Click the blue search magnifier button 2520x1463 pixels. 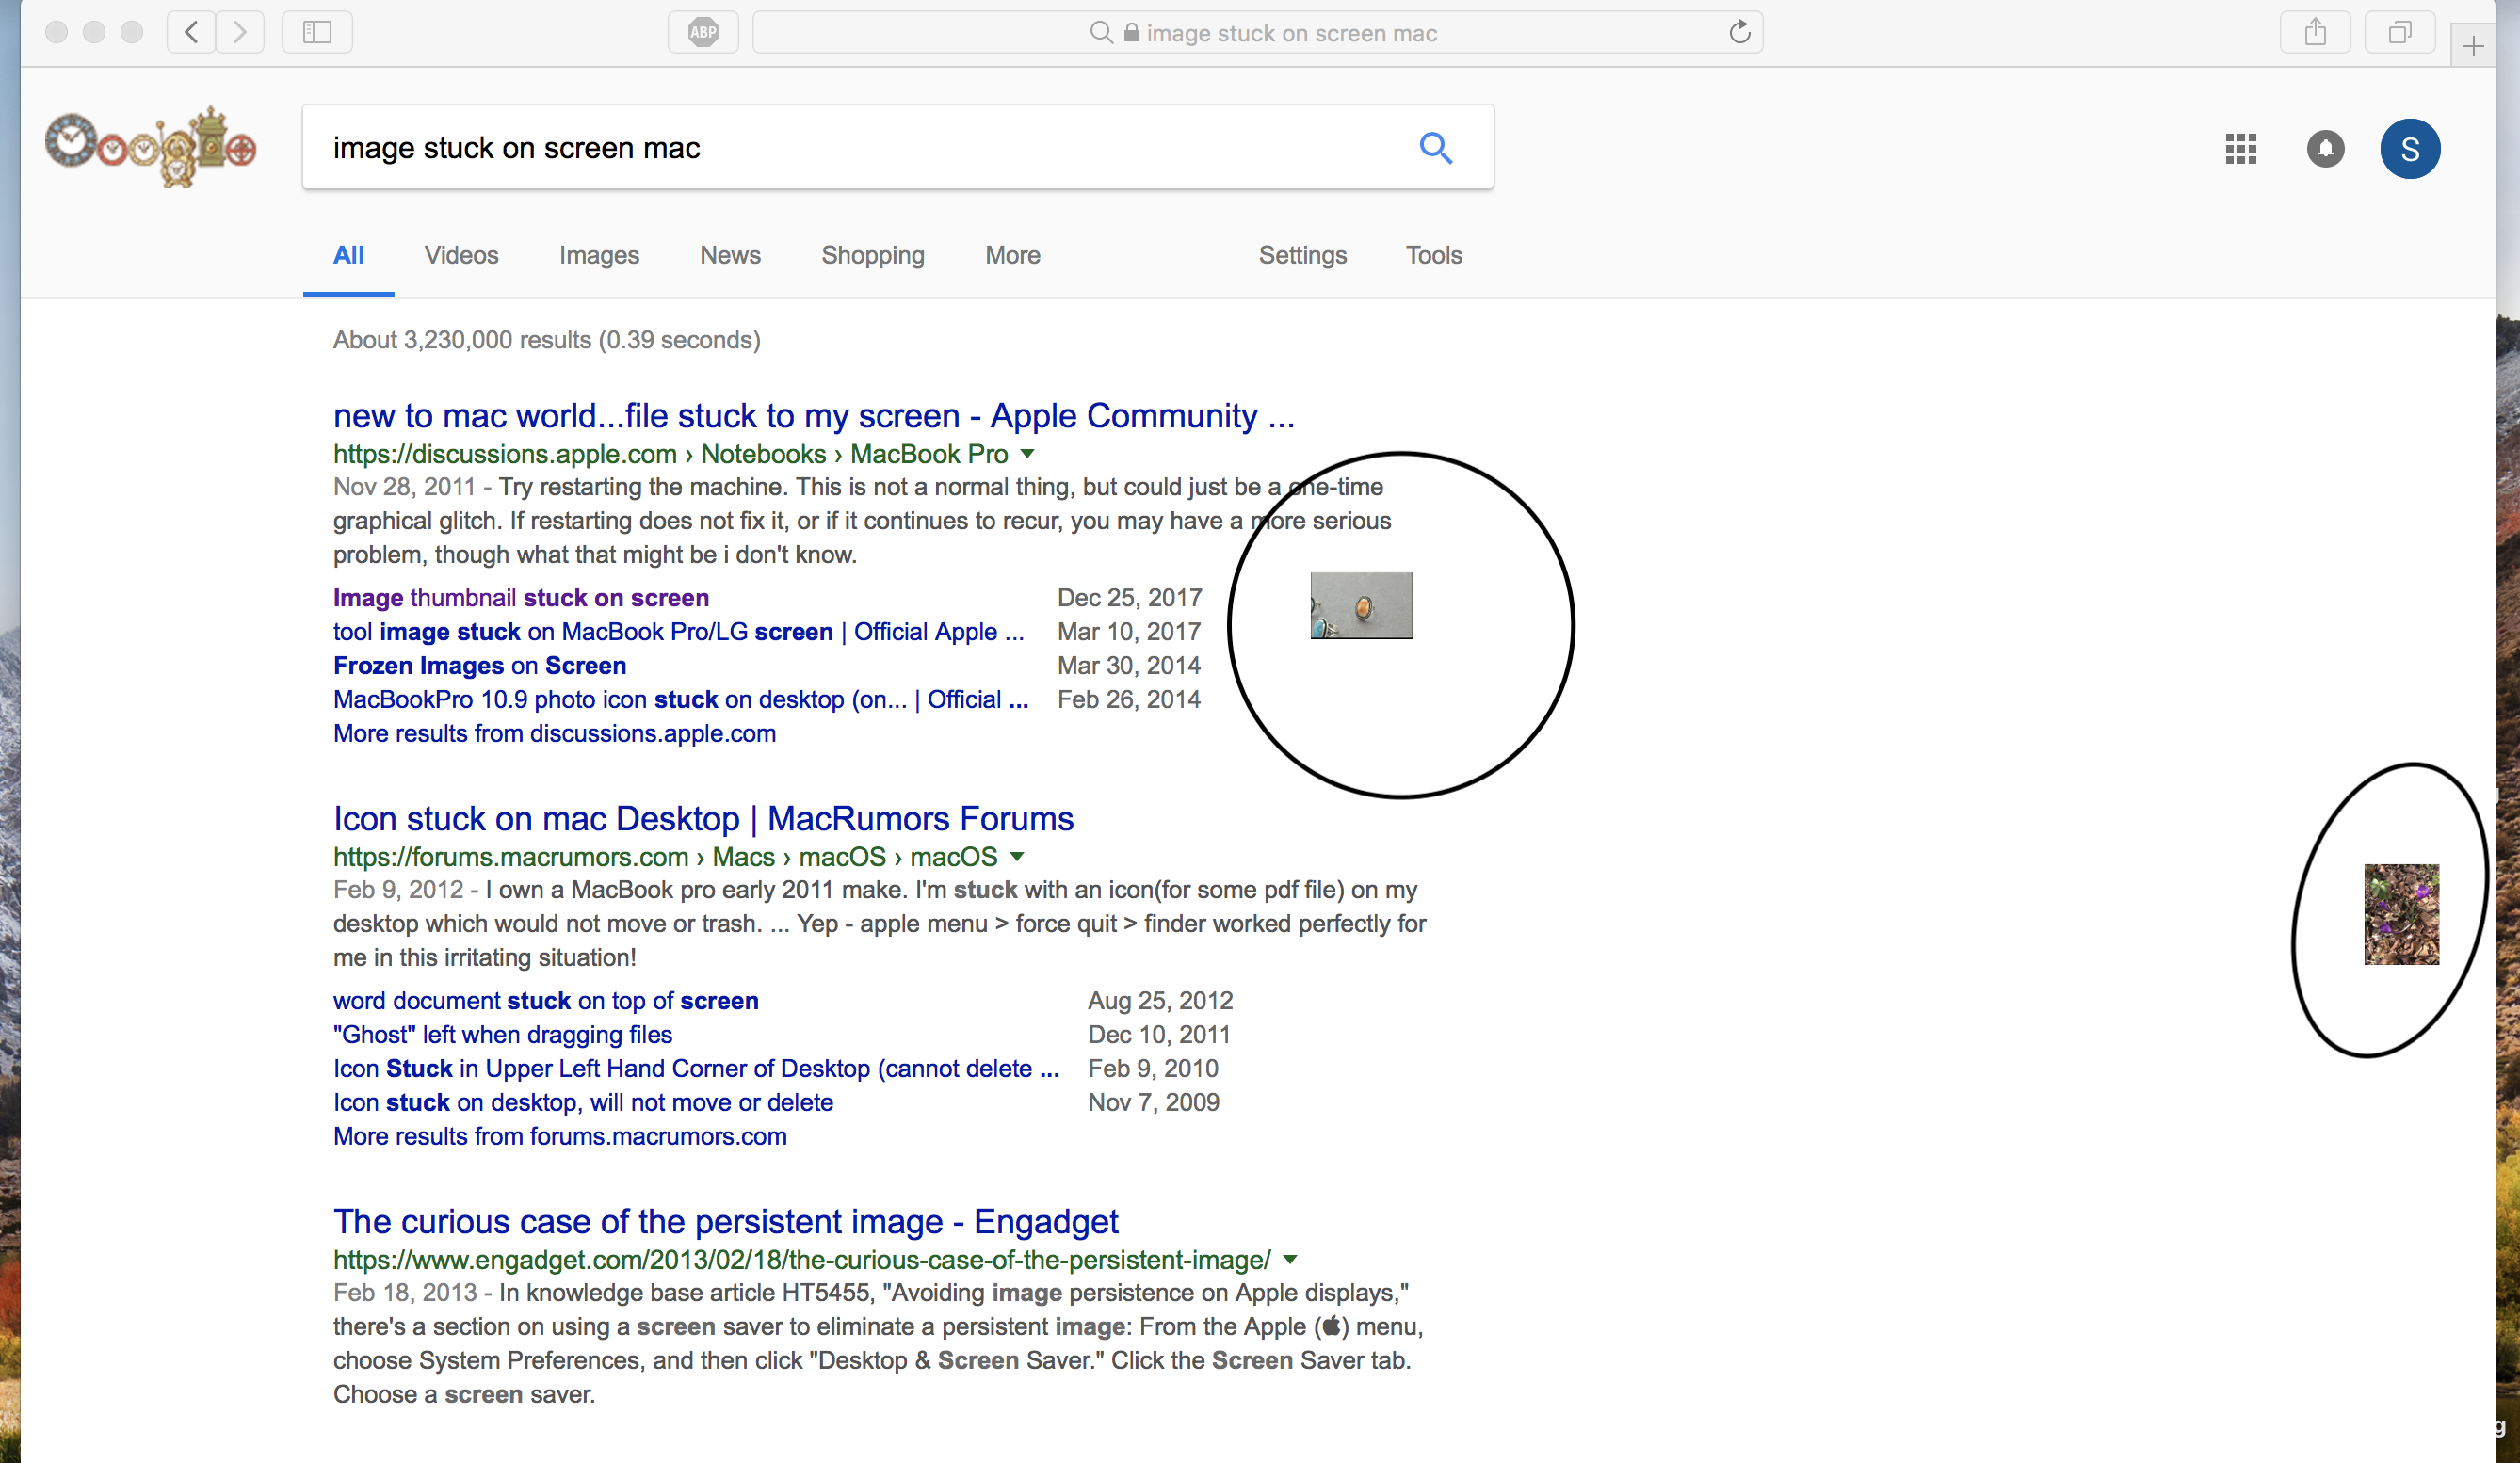pyautogui.click(x=1436, y=148)
